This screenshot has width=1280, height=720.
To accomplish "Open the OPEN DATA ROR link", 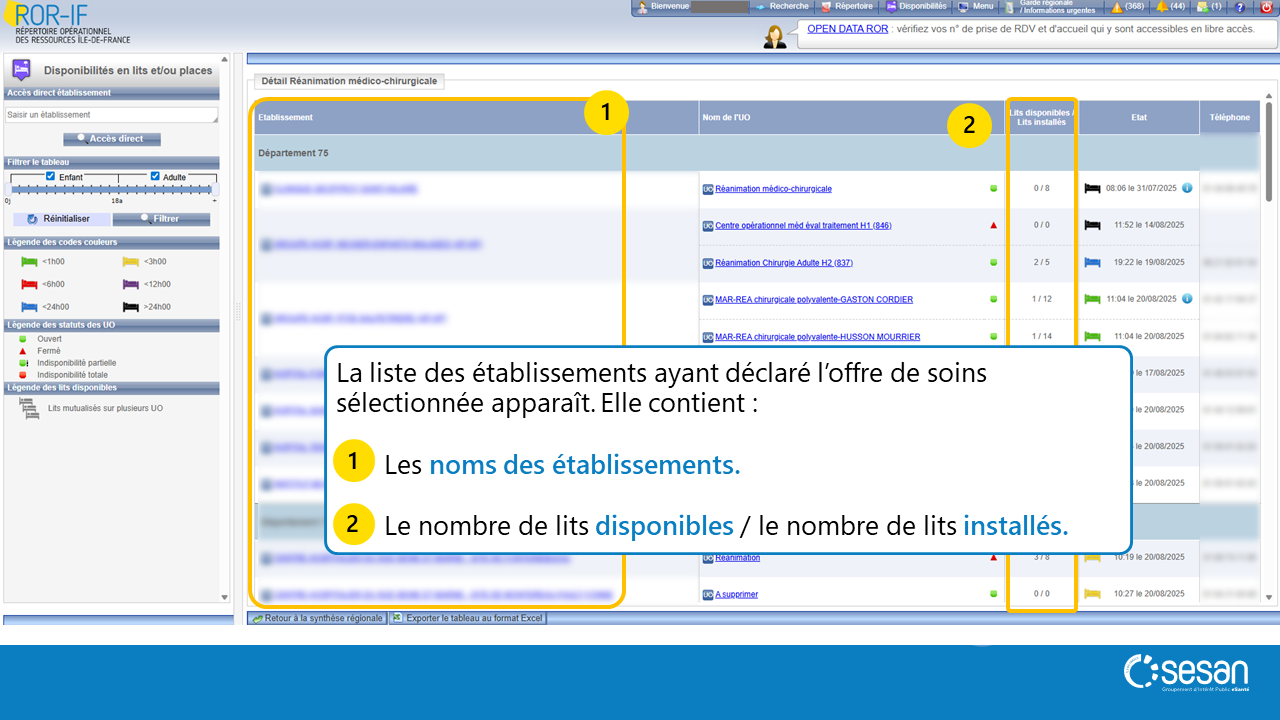I will (x=847, y=29).
